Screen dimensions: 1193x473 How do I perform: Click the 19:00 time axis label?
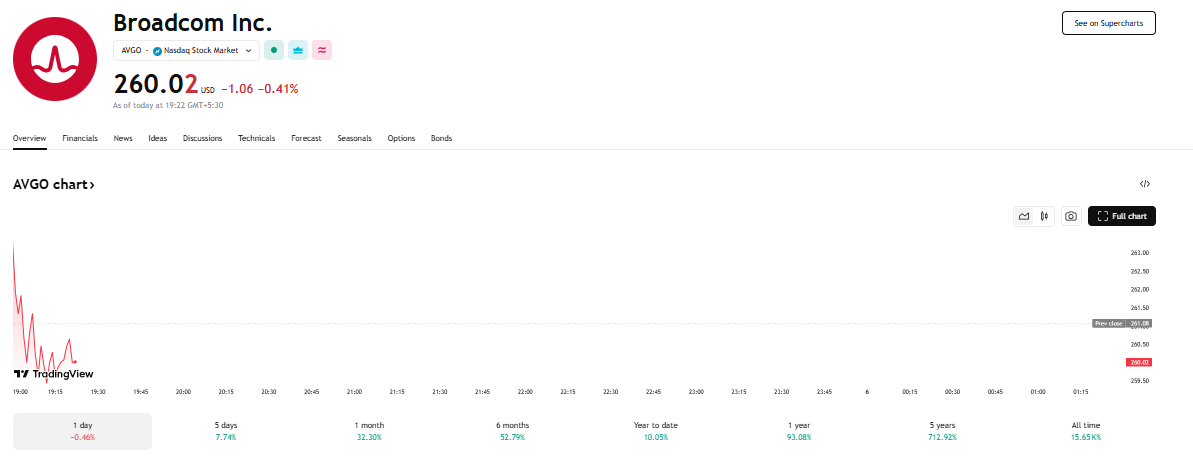coord(21,392)
